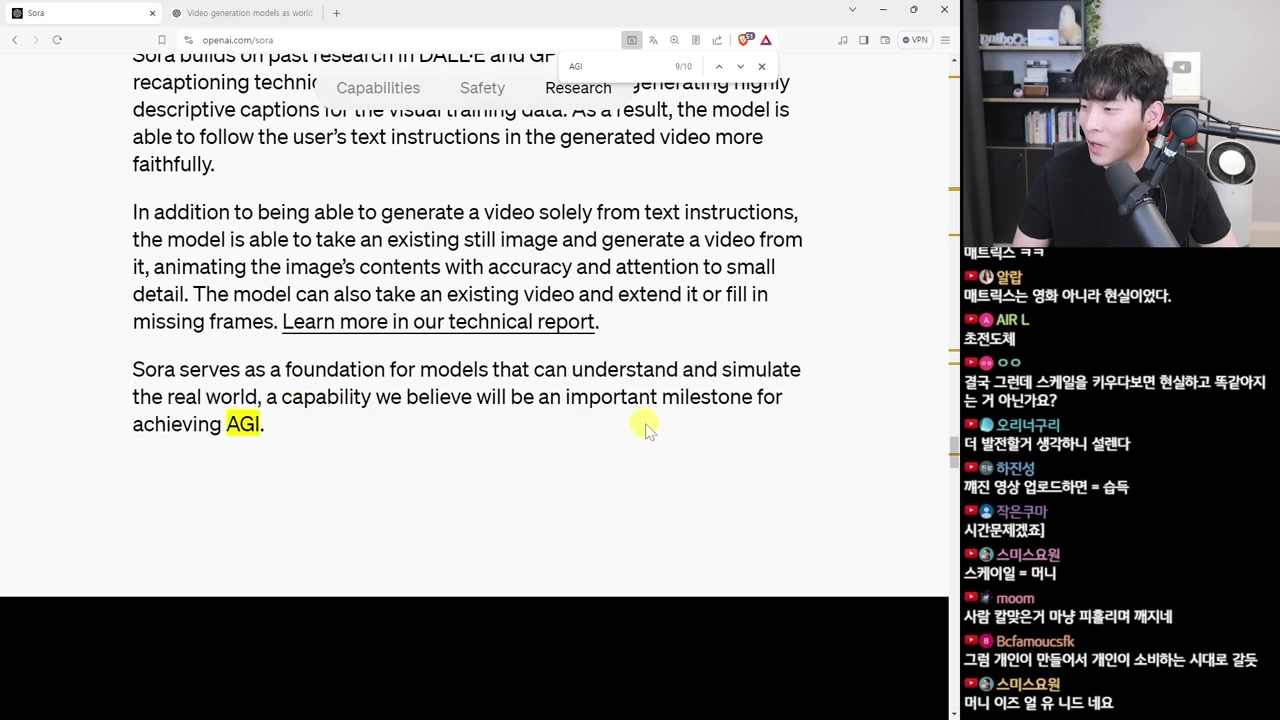Click chat username Bcfamoucsfk
The image size is (1280, 720).
click(1035, 641)
